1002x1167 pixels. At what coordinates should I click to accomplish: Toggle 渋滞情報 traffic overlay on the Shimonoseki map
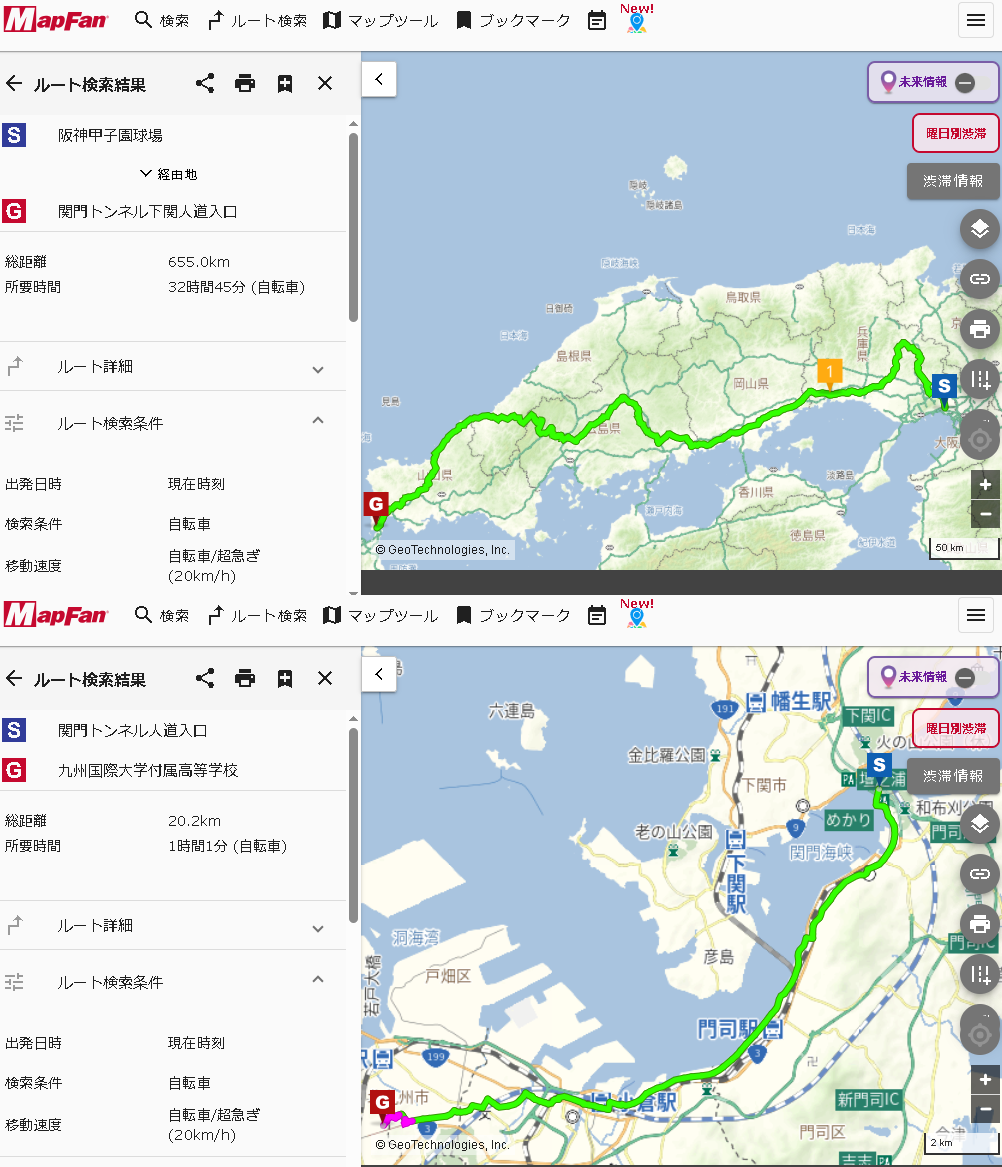tap(952, 775)
